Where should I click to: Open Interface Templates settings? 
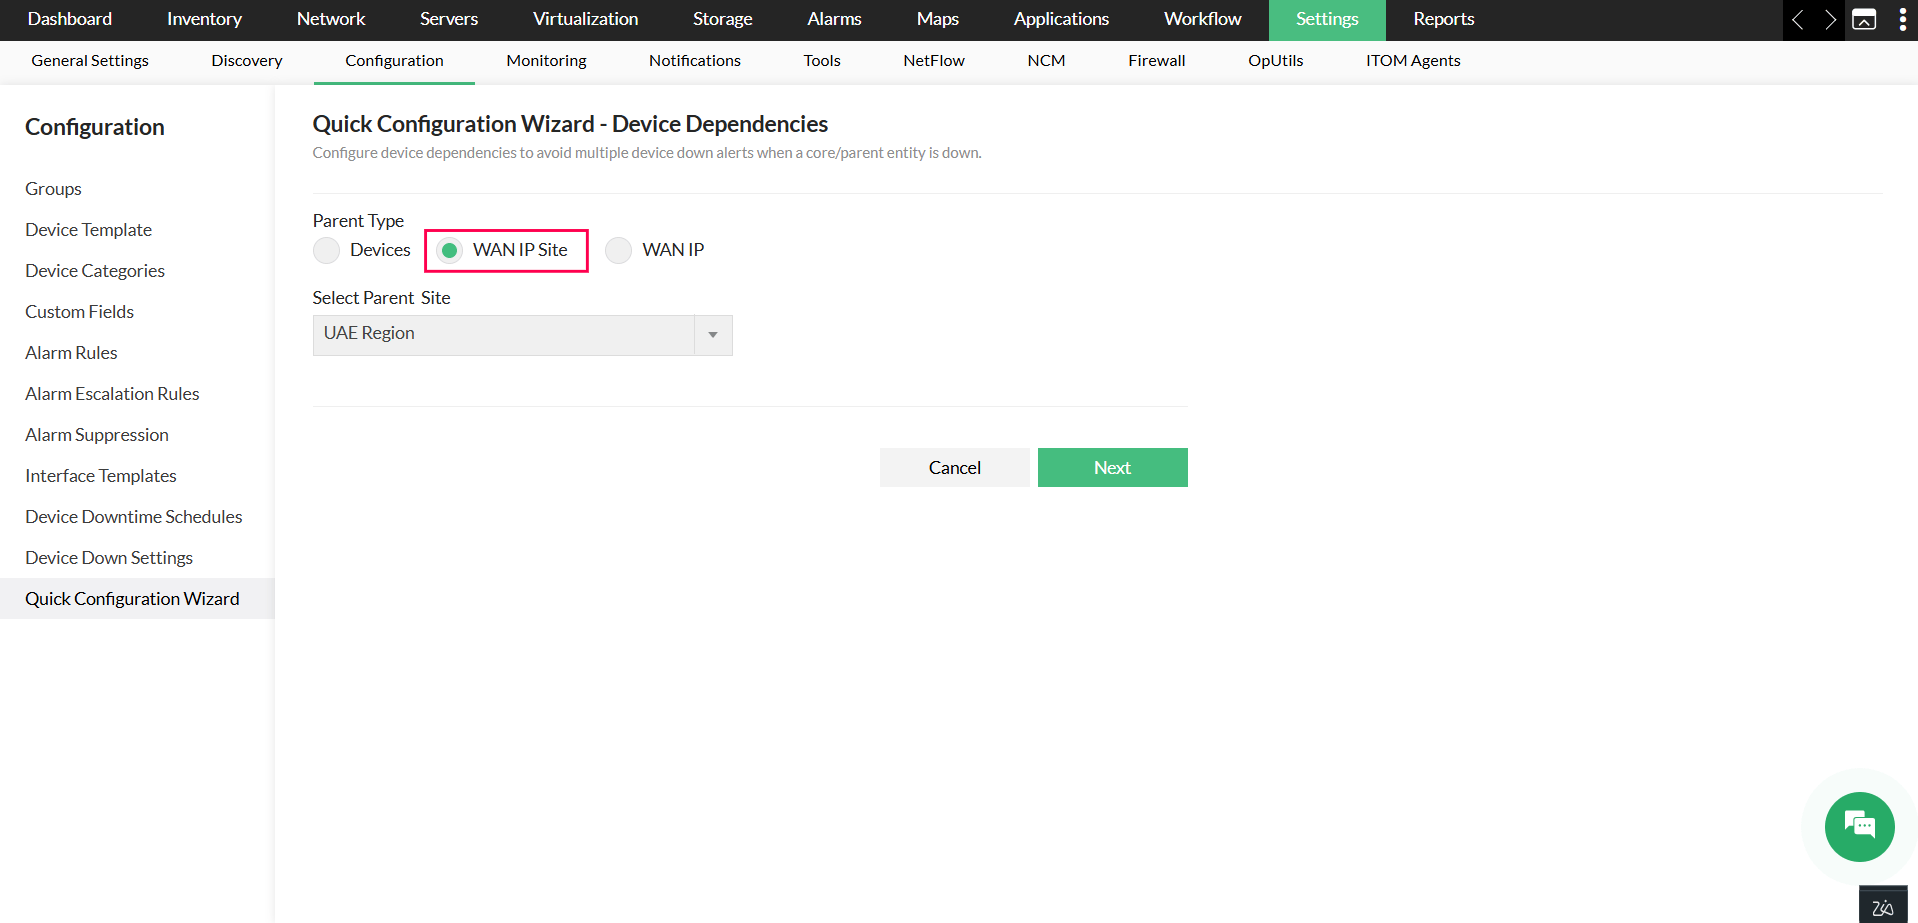[x=100, y=475]
